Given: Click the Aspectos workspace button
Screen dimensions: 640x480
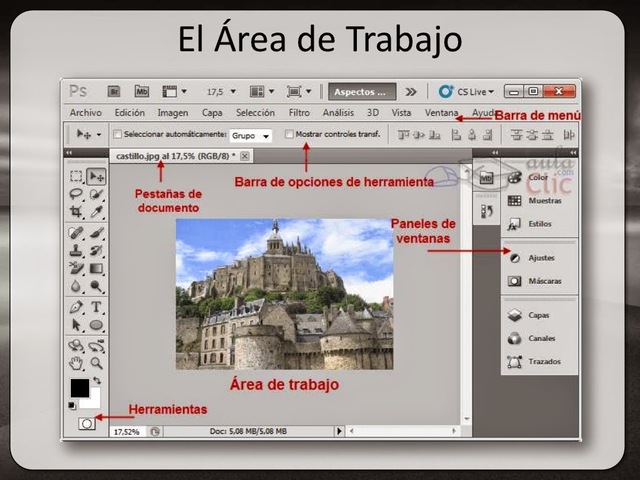Looking at the screenshot, I should 362,92.
